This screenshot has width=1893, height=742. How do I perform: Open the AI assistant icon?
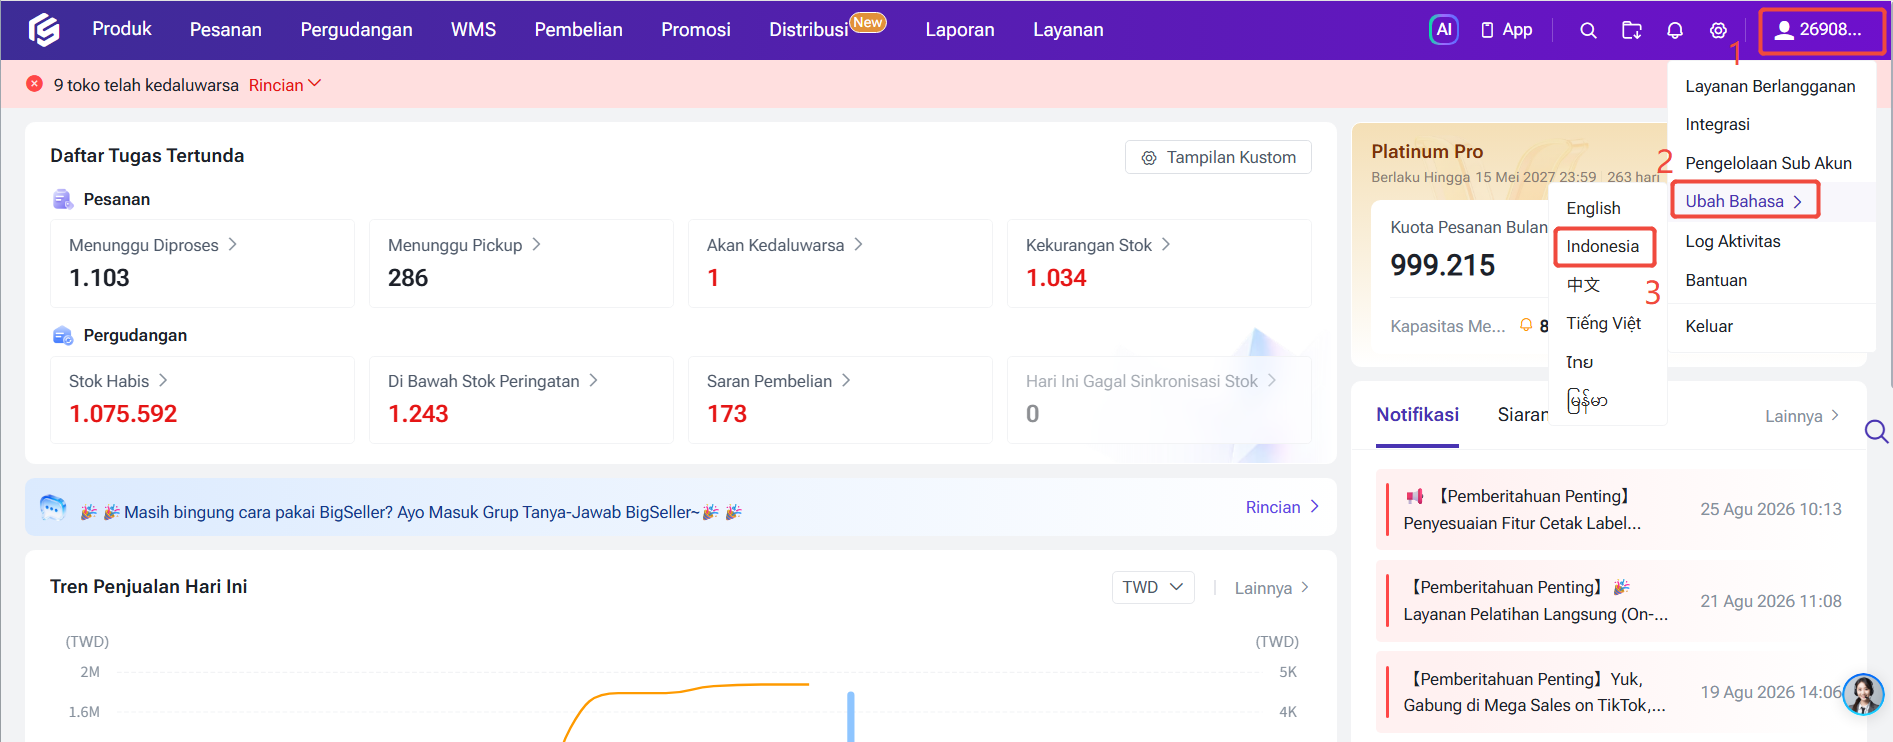(1443, 30)
